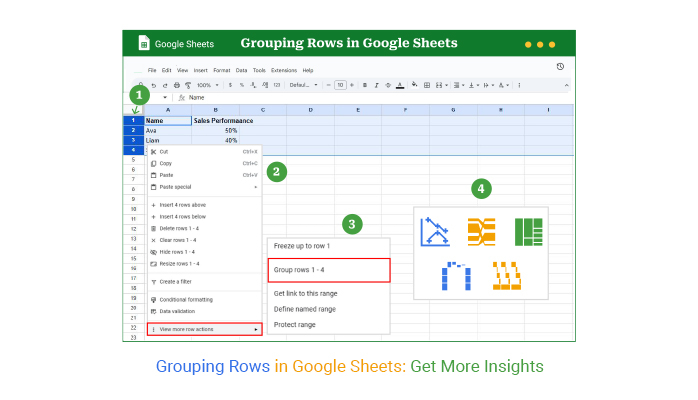Click the Redo toolbar icon
Image resolution: width=698 pixels, height=400 pixels.
[165, 85]
